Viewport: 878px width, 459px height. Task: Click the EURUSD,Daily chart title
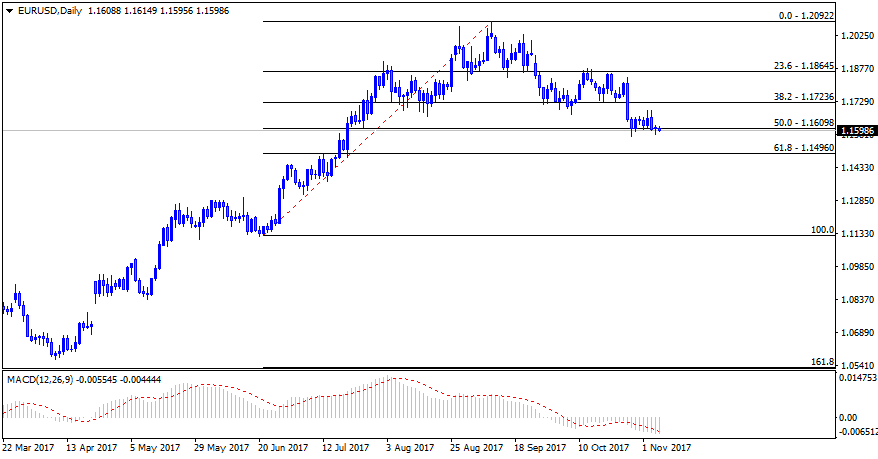pyautogui.click(x=50, y=10)
